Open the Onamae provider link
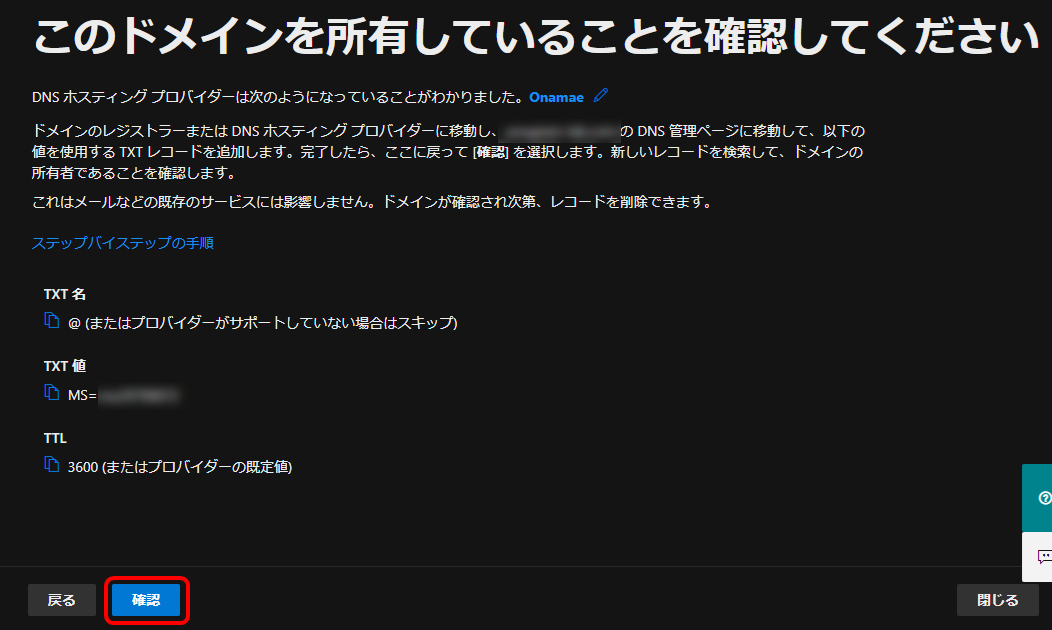Viewport: 1052px width, 630px height. (x=557, y=97)
